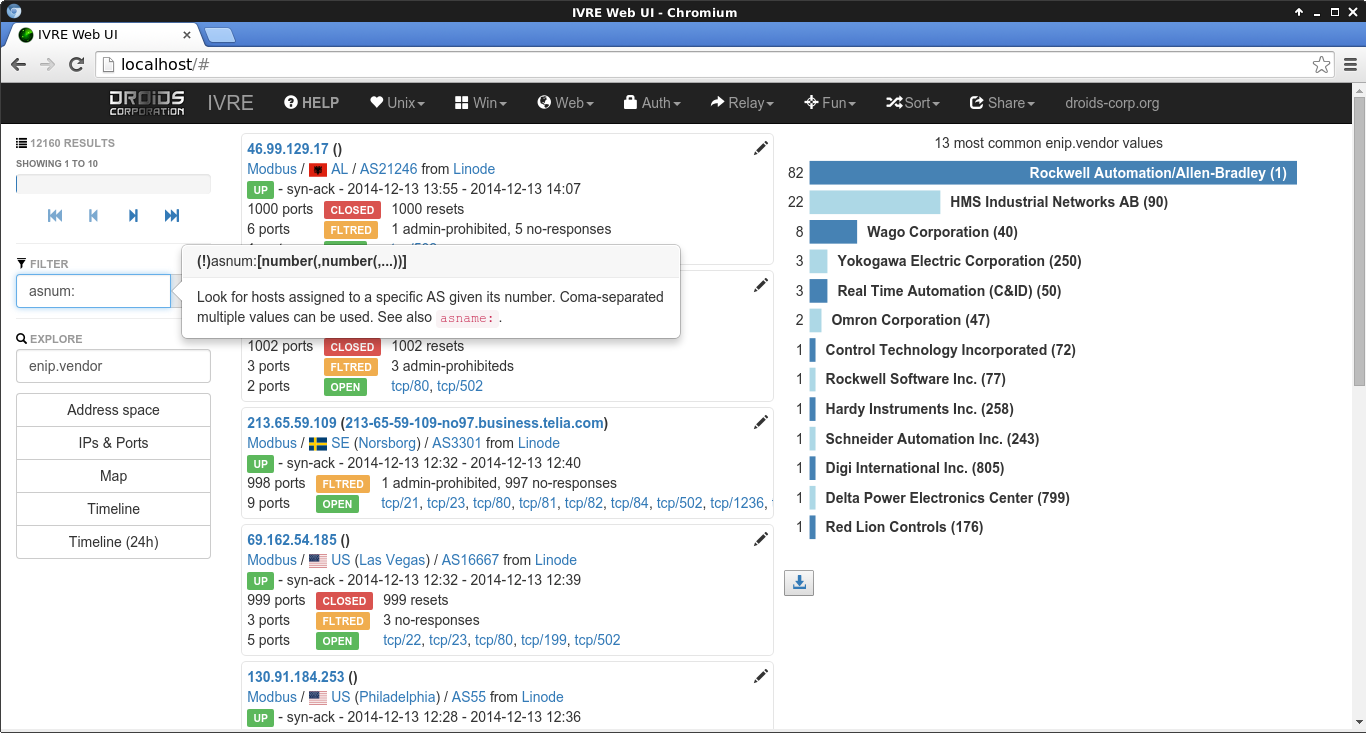Edit host 46.99.129.17 with the pencil icon
The width and height of the screenshot is (1366, 733).
point(761,148)
